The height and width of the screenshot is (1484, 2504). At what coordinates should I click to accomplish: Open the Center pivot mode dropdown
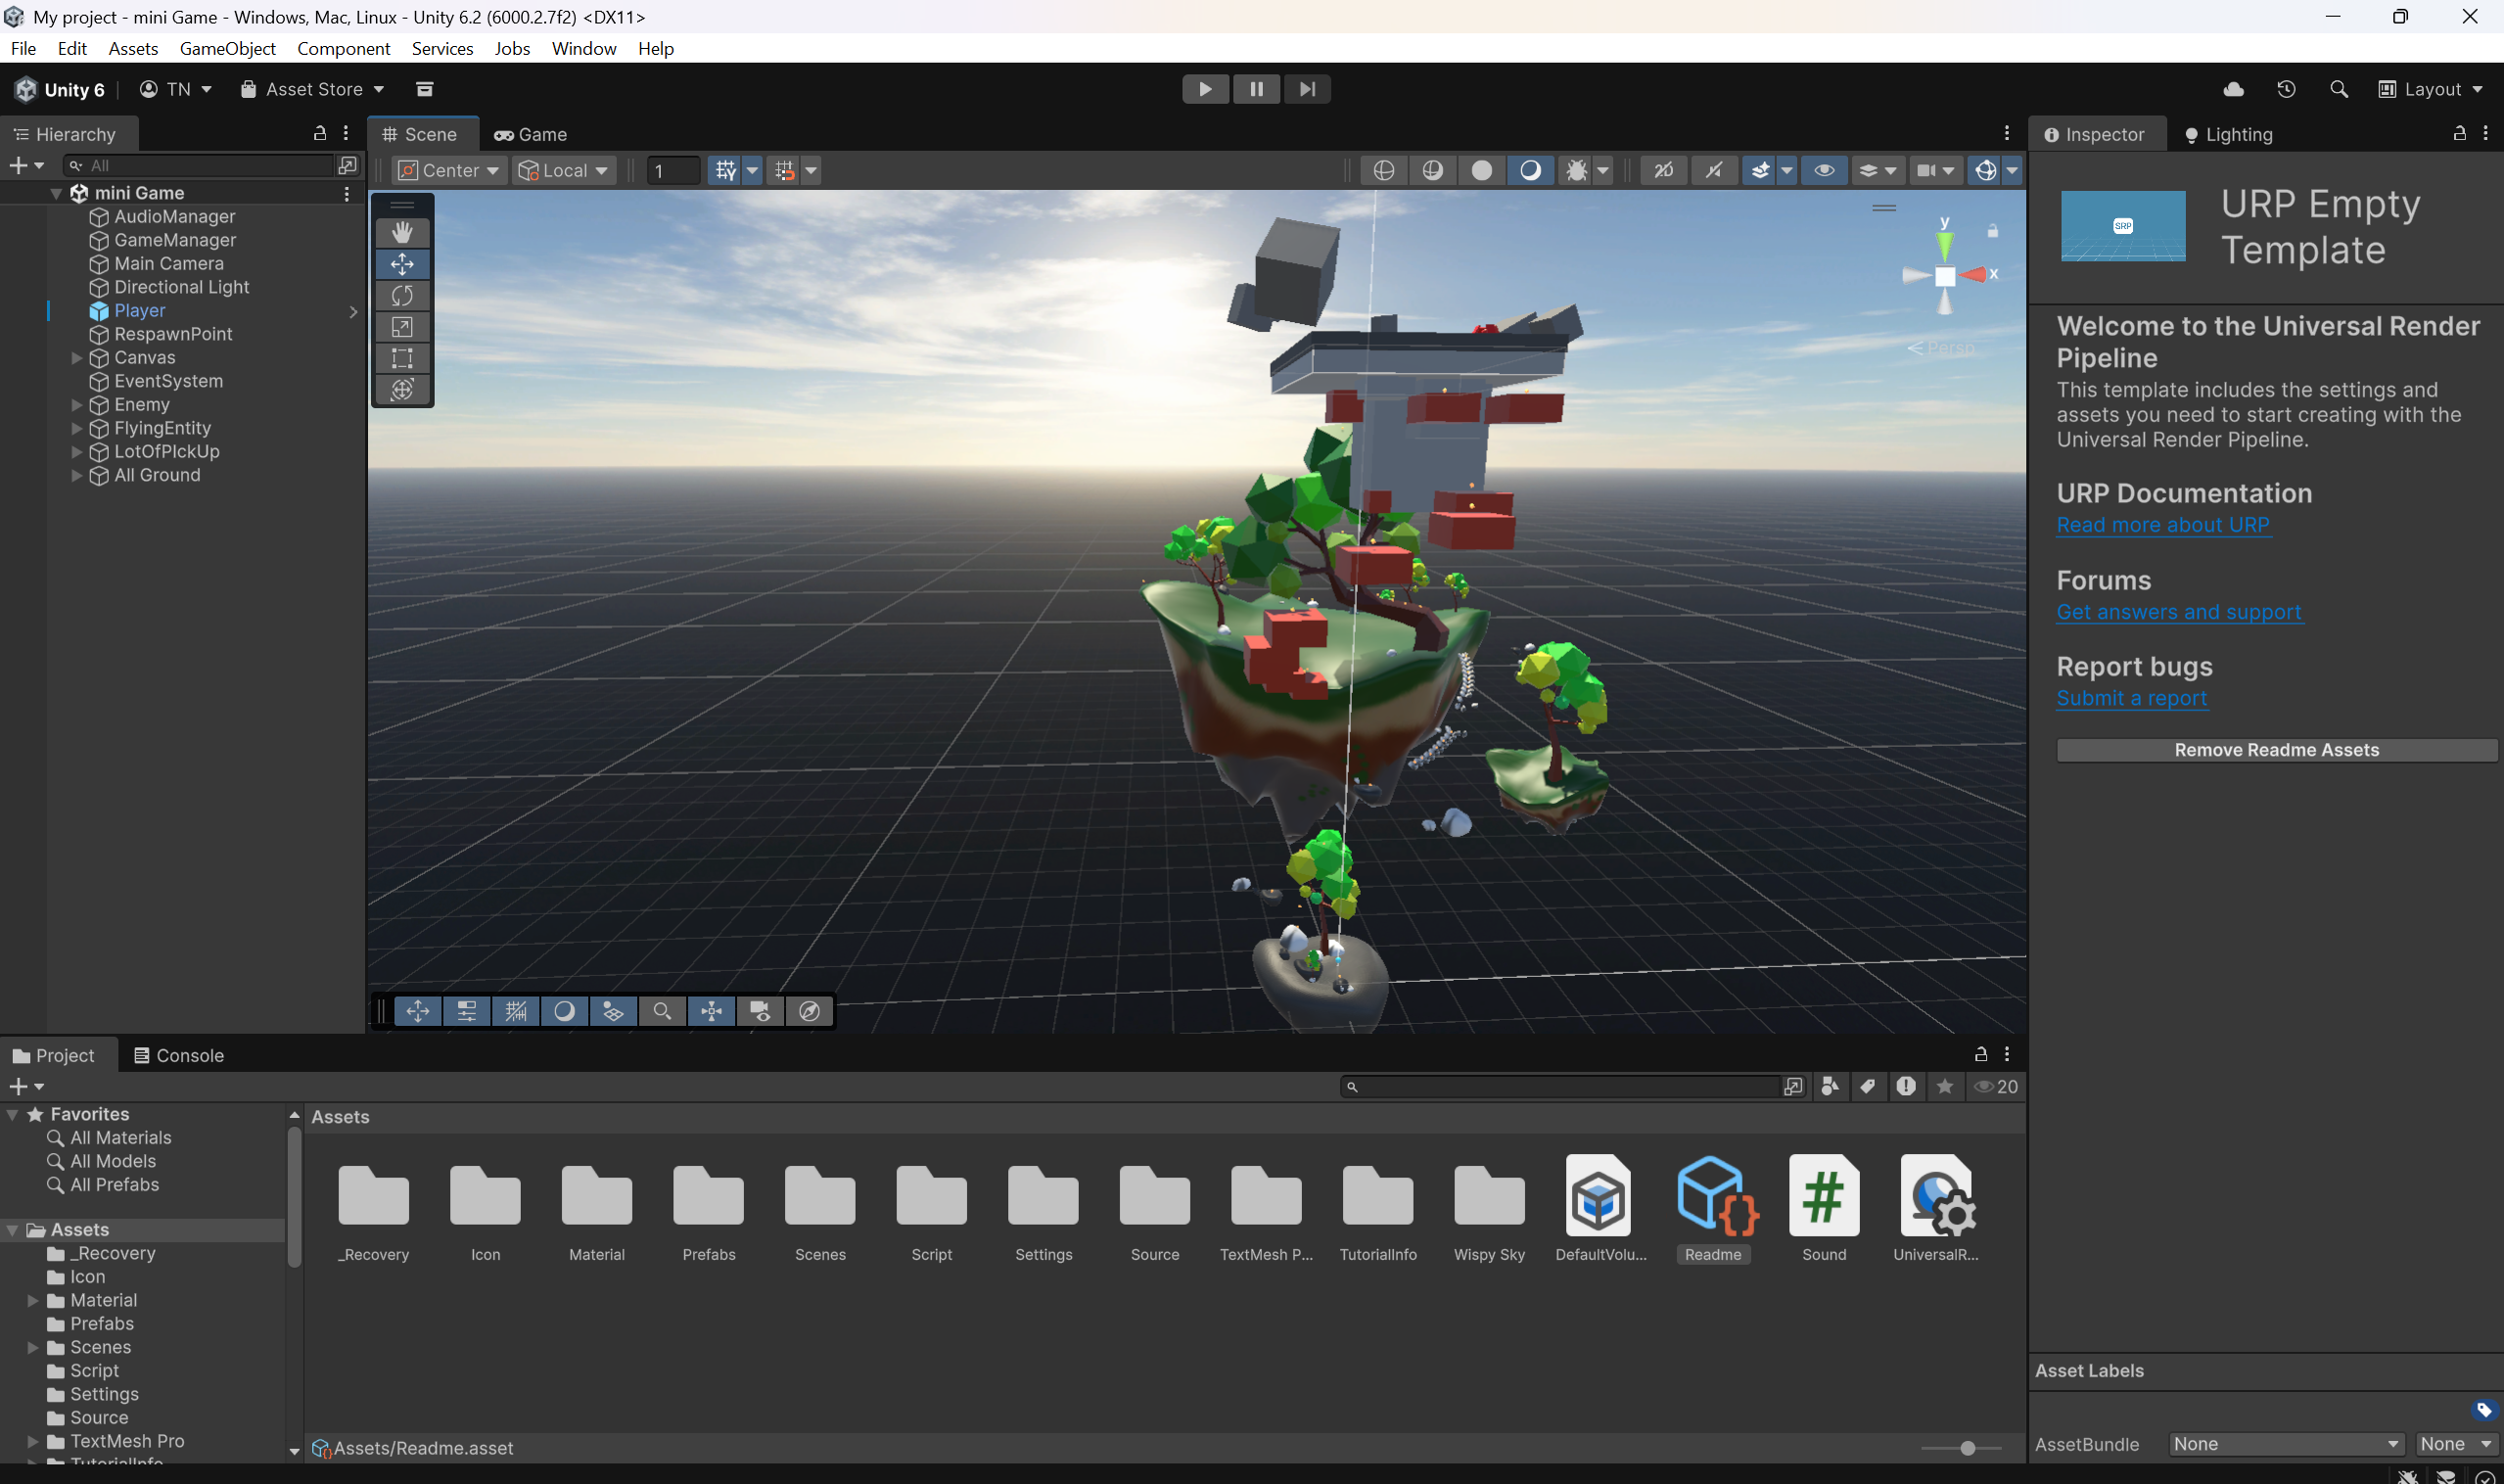(449, 171)
